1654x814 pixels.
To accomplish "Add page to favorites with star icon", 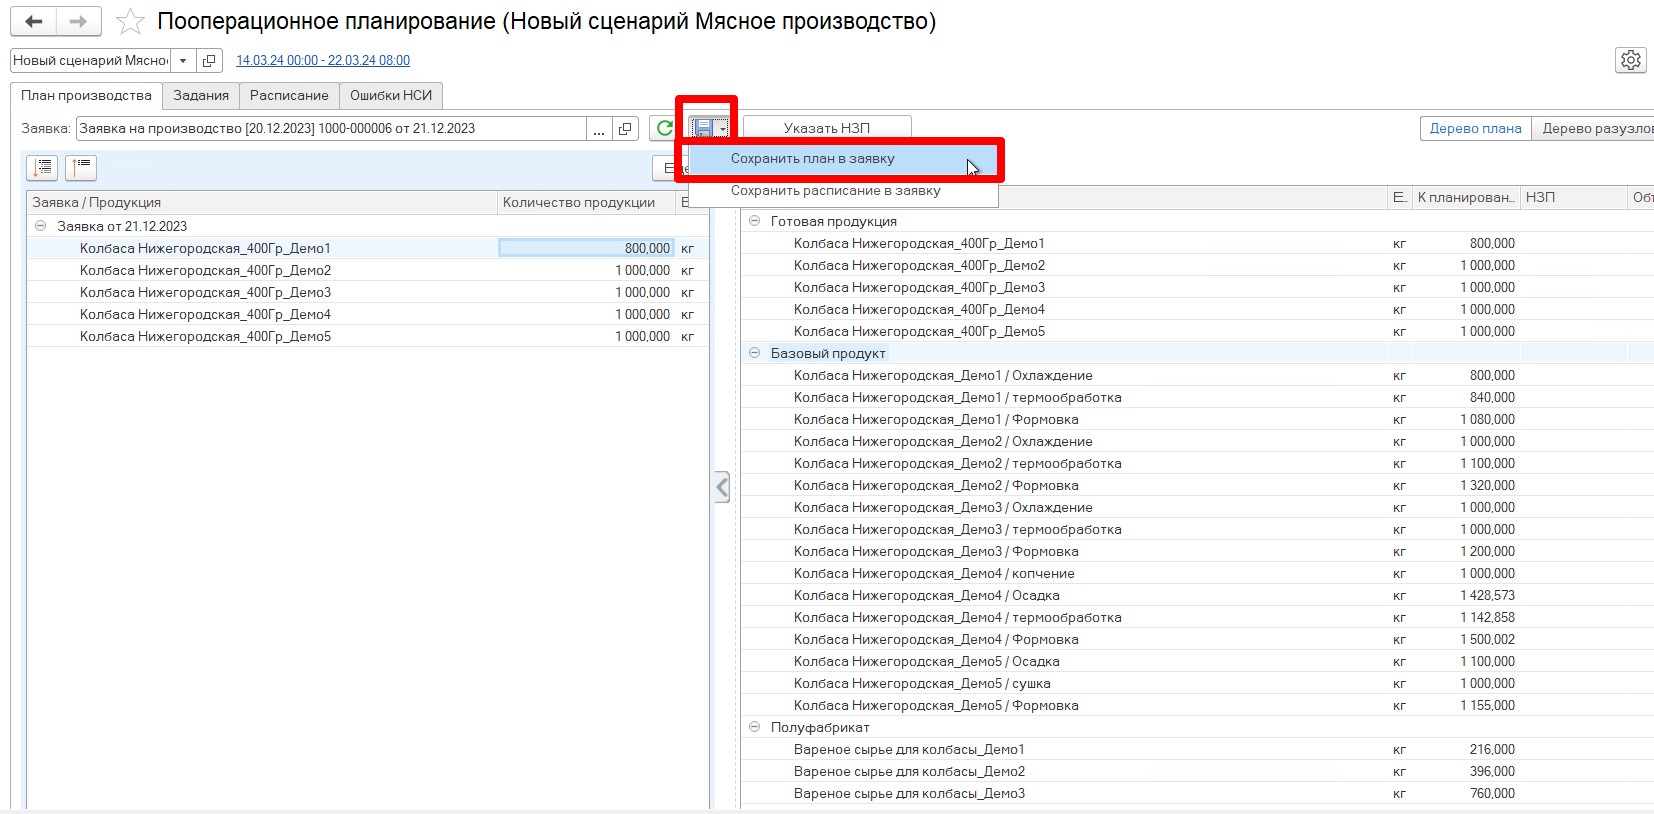I will pos(130,22).
